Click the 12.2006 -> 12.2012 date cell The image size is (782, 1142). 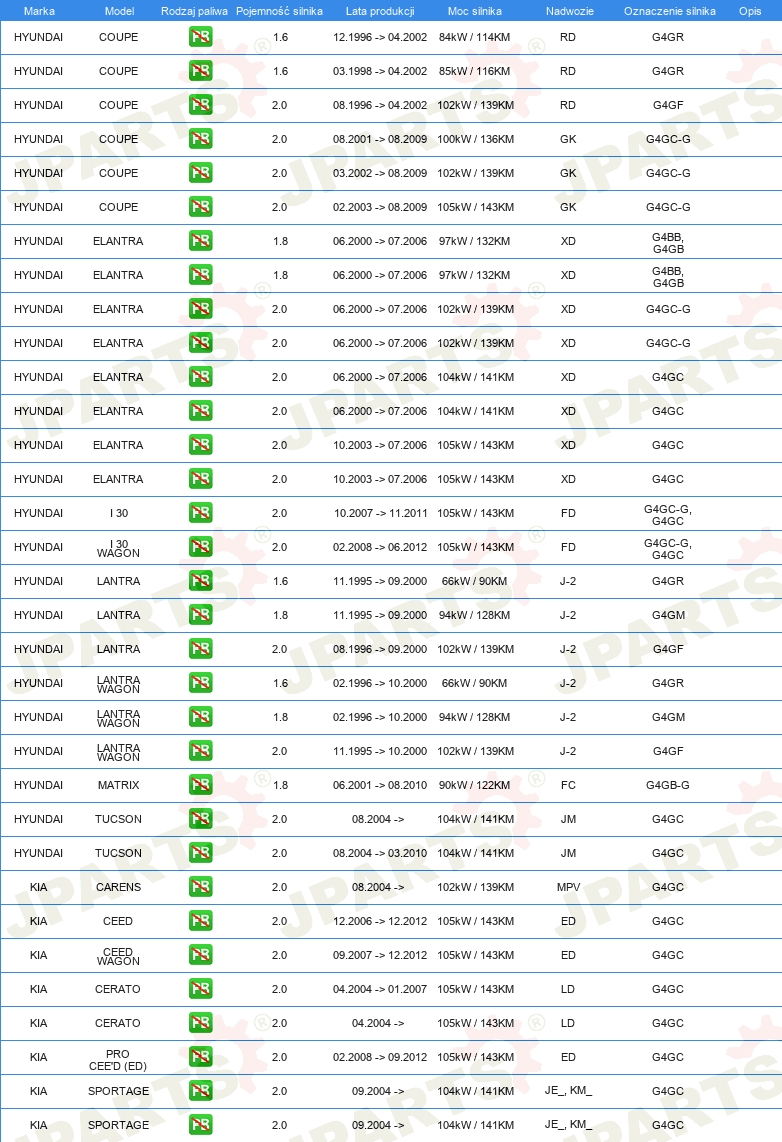[x=380, y=921]
